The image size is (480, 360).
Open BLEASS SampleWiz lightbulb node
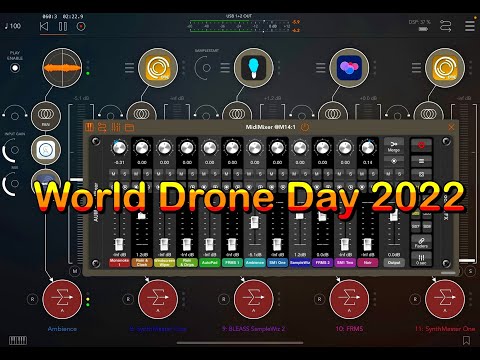[254, 68]
